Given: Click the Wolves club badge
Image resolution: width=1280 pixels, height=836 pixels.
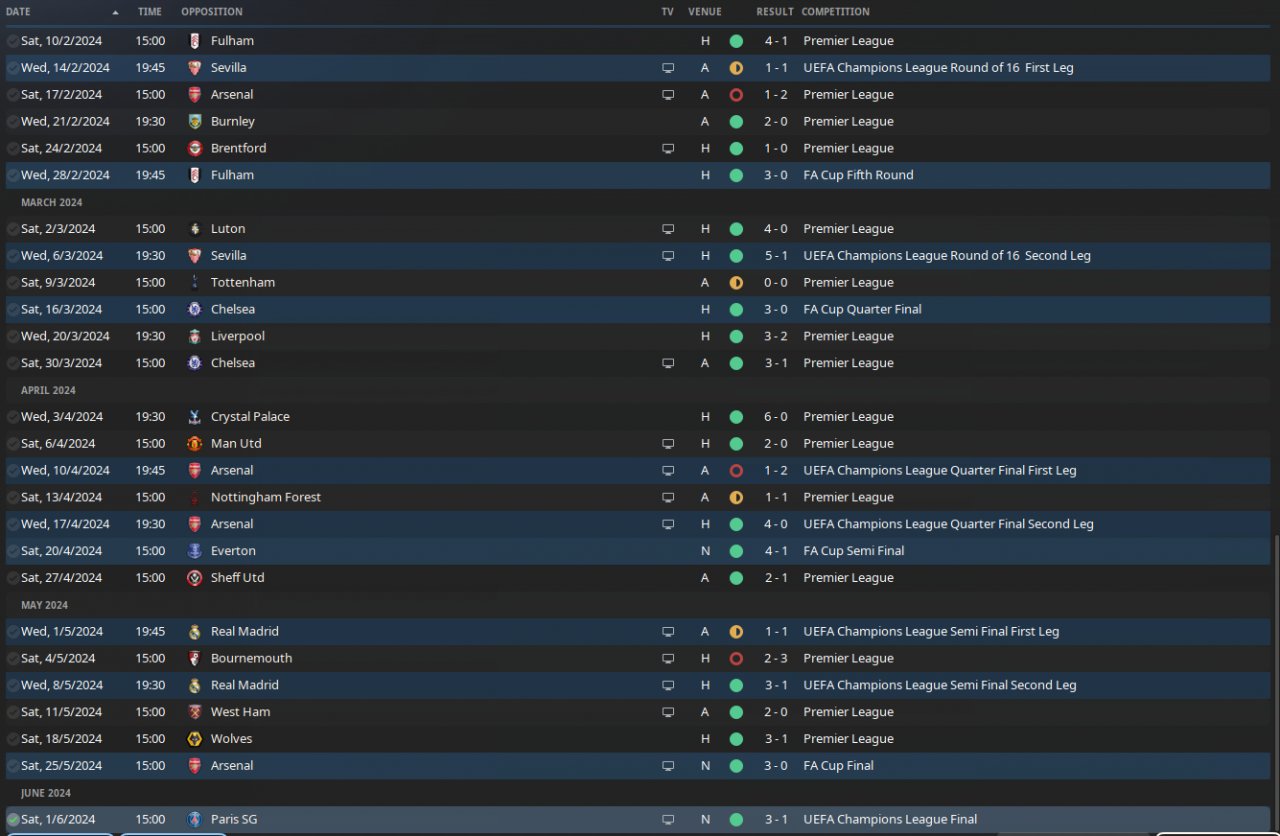Looking at the screenshot, I should [x=194, y=739].
